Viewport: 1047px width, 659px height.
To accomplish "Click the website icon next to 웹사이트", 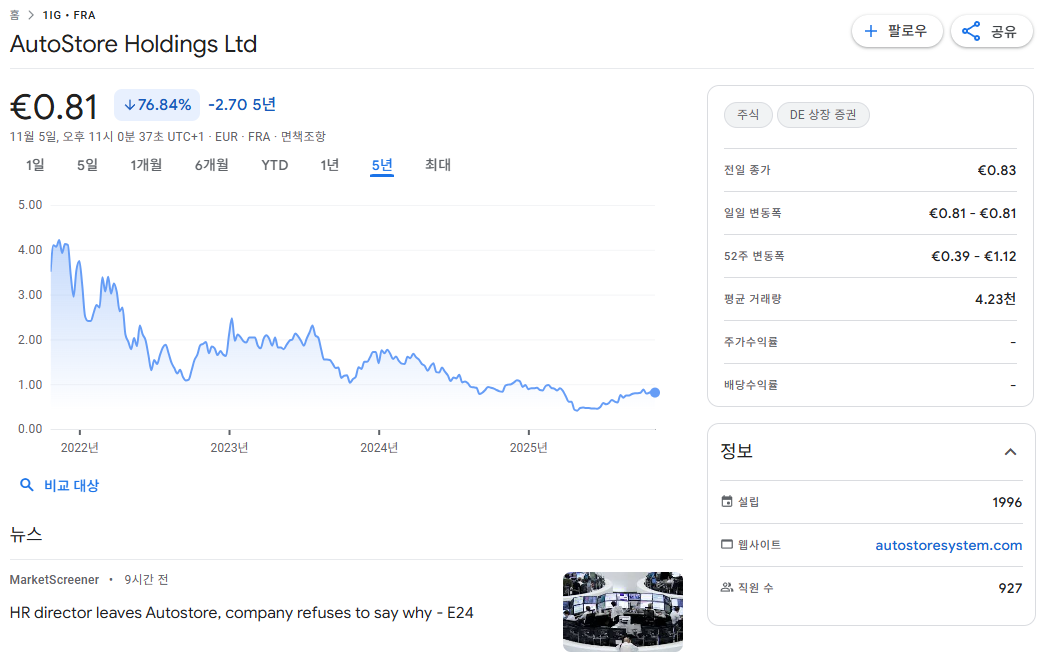I will coord(727,544).
